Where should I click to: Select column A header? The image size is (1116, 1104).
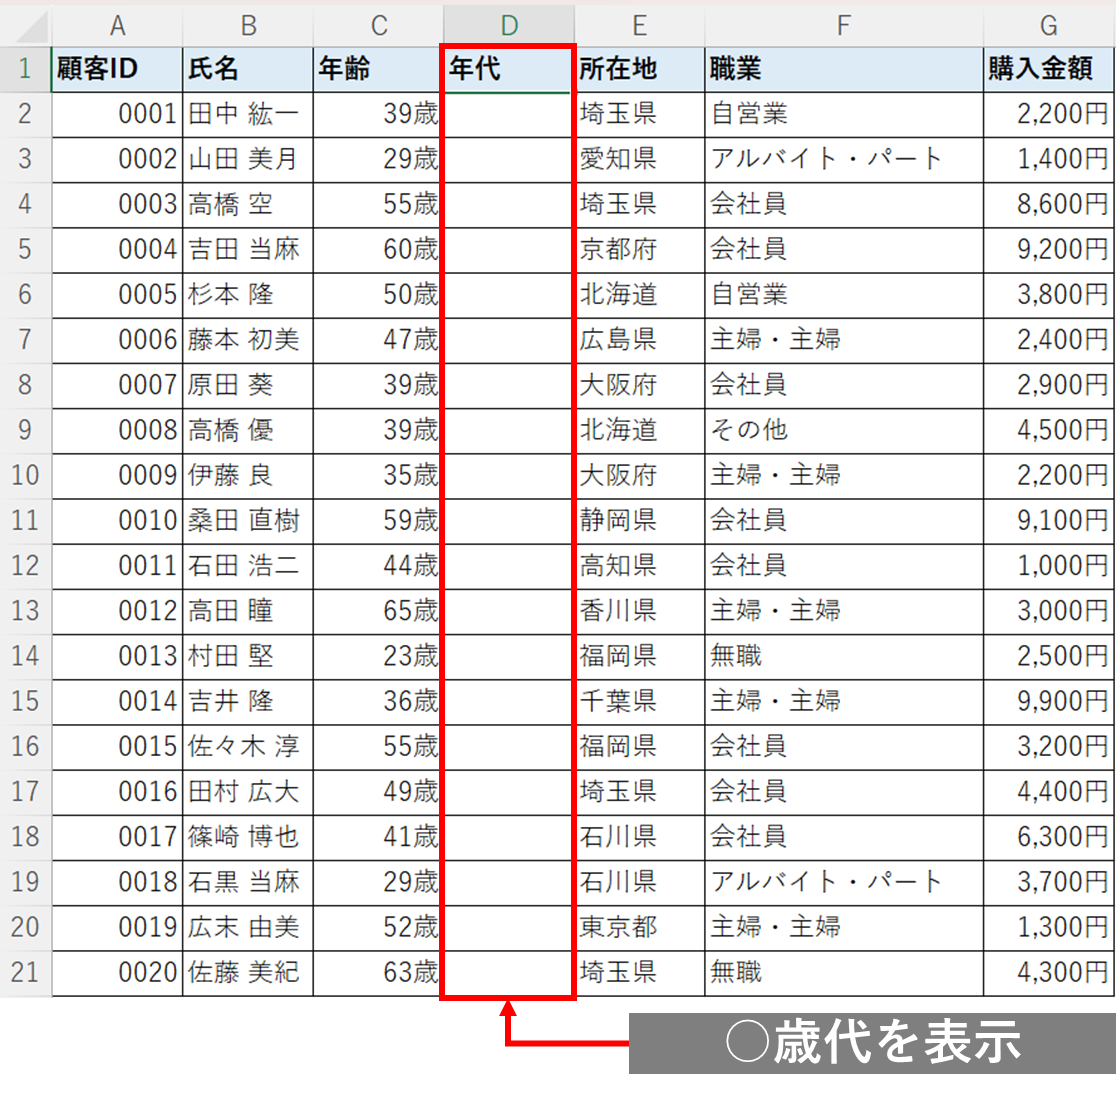point(117,26)
